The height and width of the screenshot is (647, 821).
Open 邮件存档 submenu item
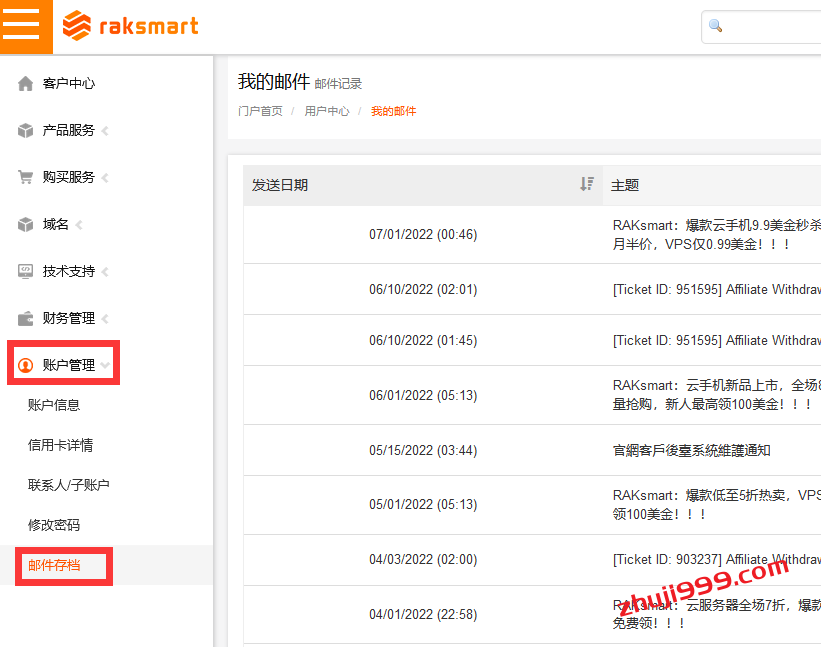tap(54, 565)
